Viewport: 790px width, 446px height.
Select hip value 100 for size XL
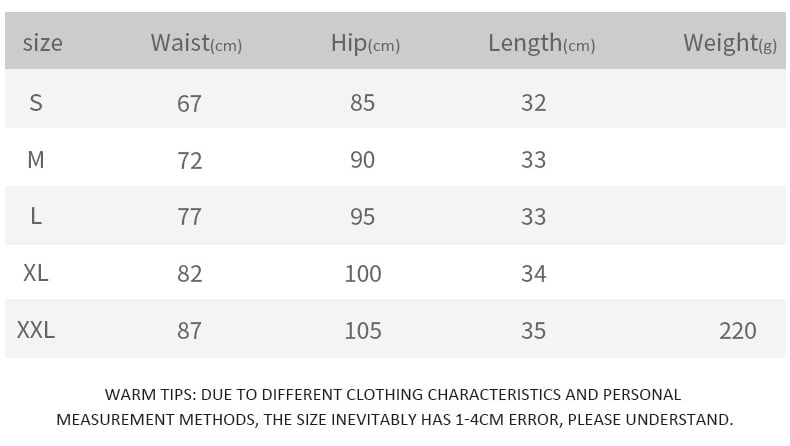click(x=363, y=273)
